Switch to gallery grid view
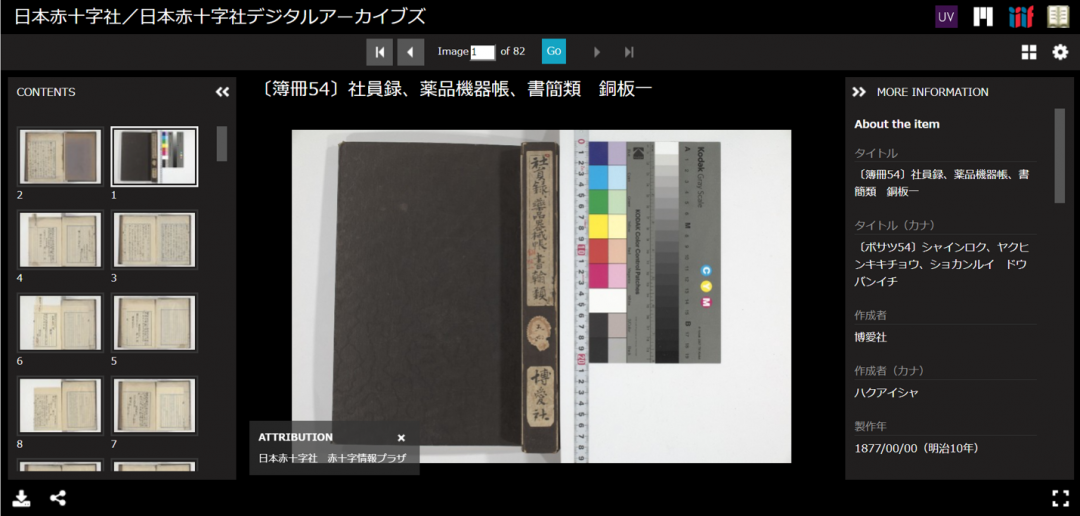 point(1029,52)
